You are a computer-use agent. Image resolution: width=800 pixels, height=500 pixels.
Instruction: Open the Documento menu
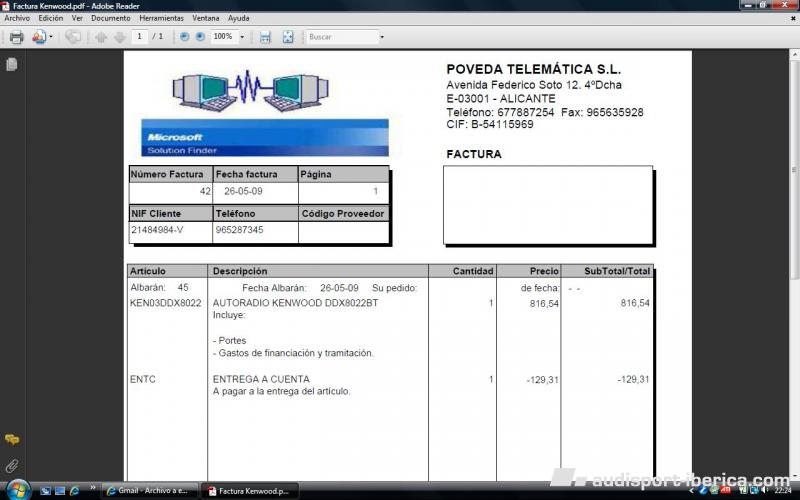click(x=111, y=18)
